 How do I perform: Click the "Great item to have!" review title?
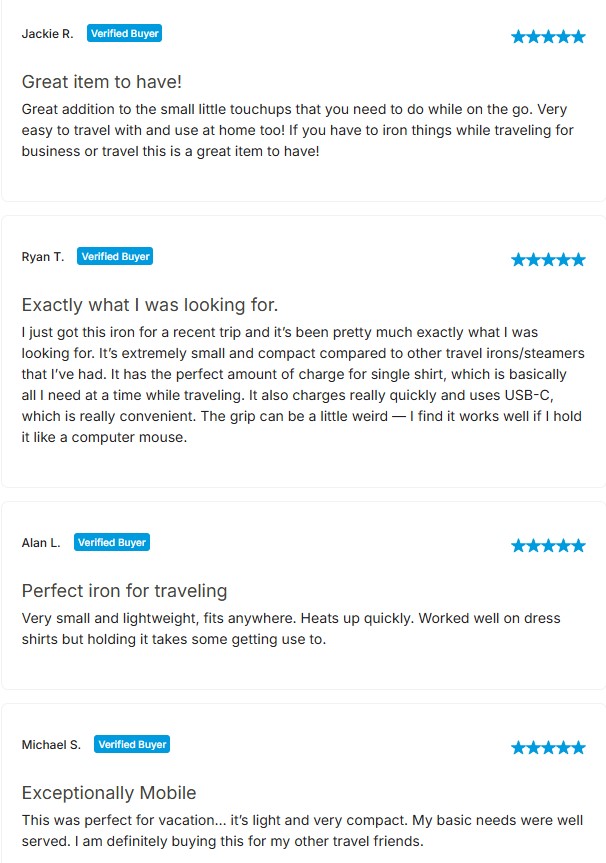pyautogui.click(x=101, y=82)
